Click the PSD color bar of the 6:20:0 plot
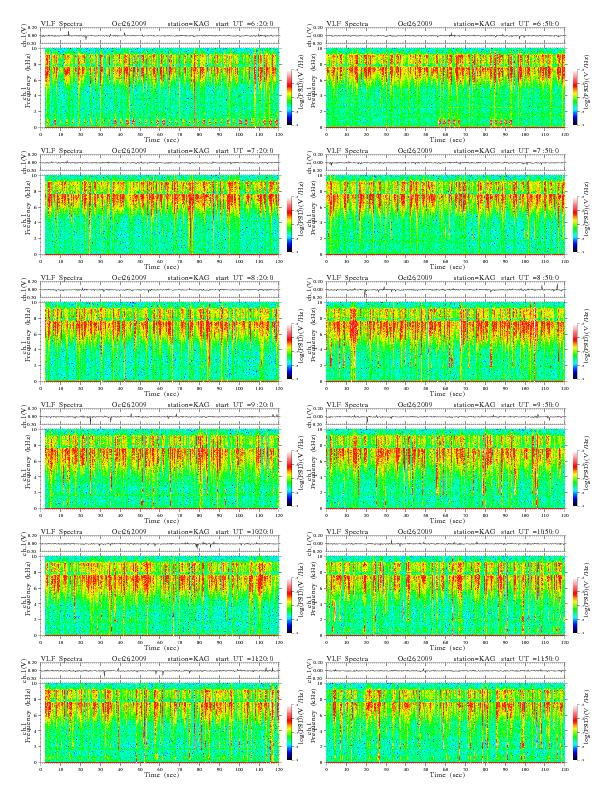This screenshot has height=792, width=612. (x=289, y=97)
